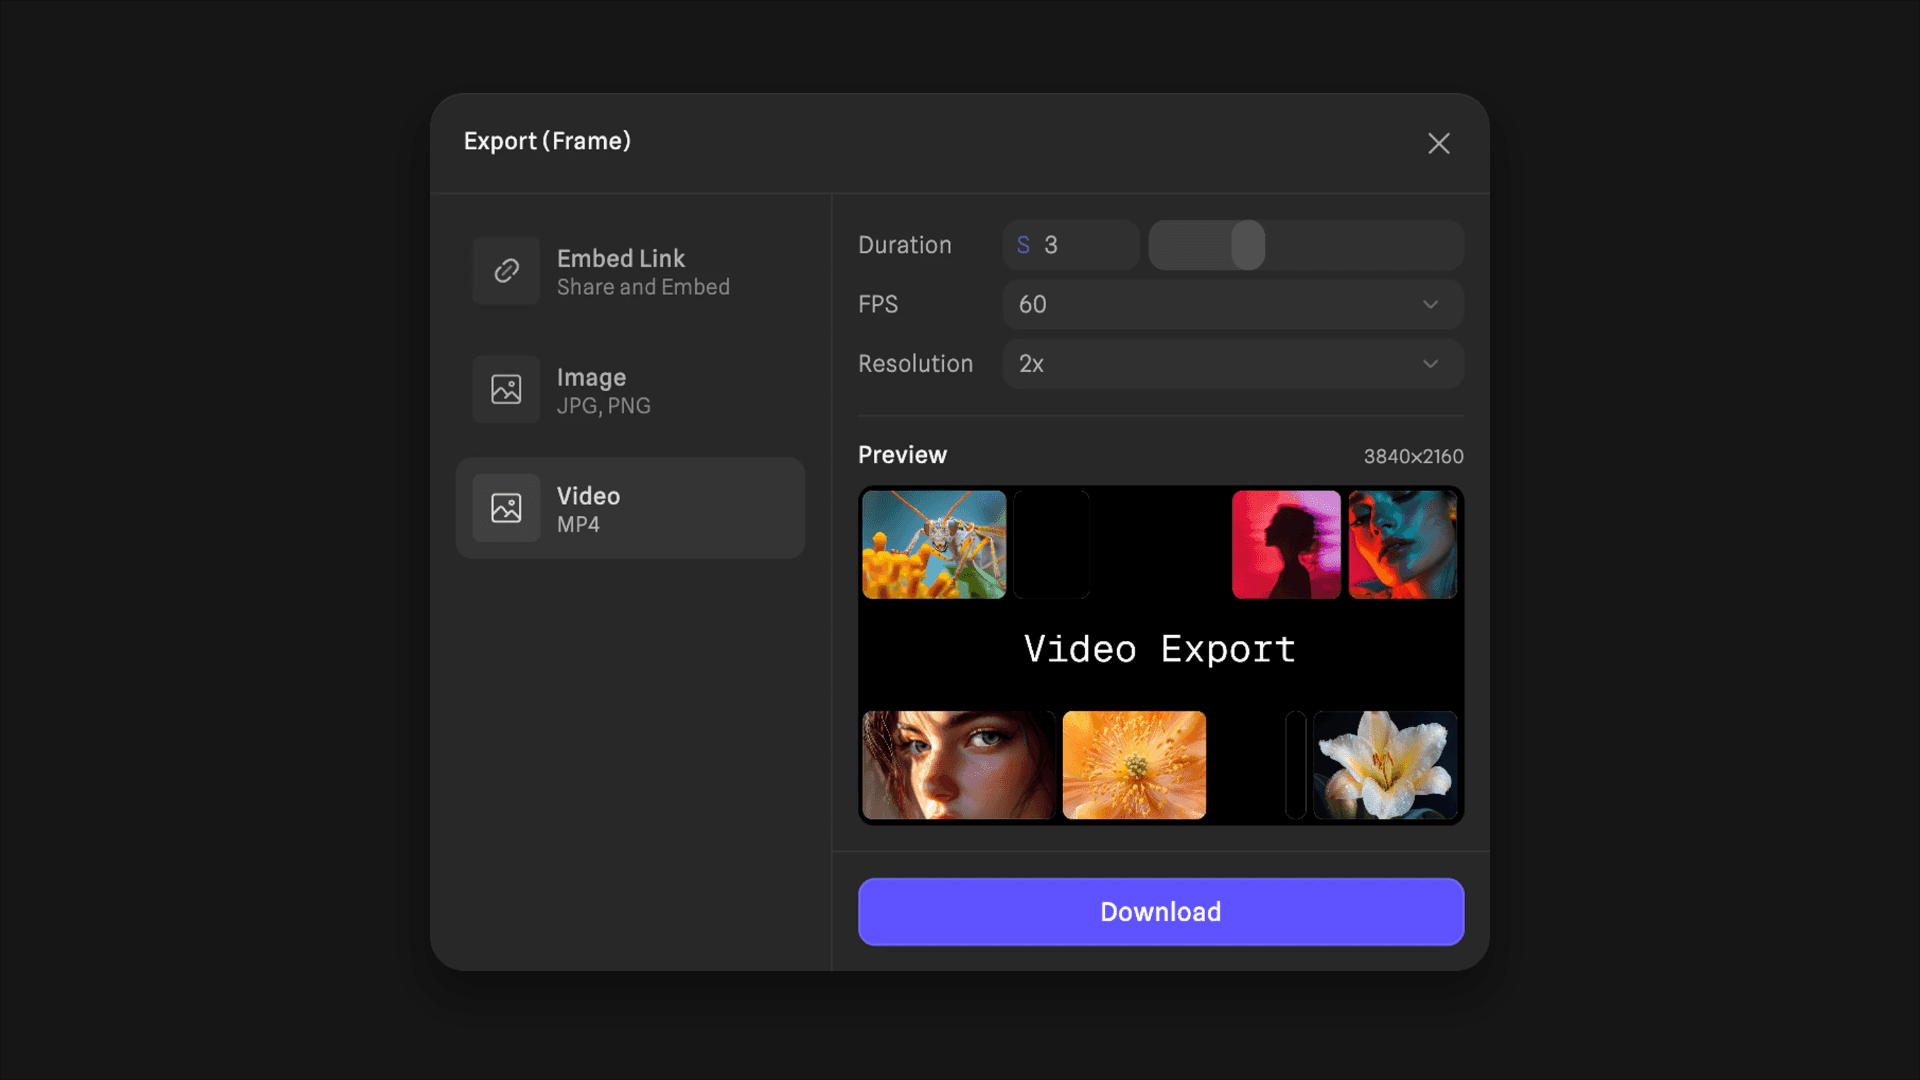
Task: Click the Export (Frame) dialog title
Action: pos(547,142)
